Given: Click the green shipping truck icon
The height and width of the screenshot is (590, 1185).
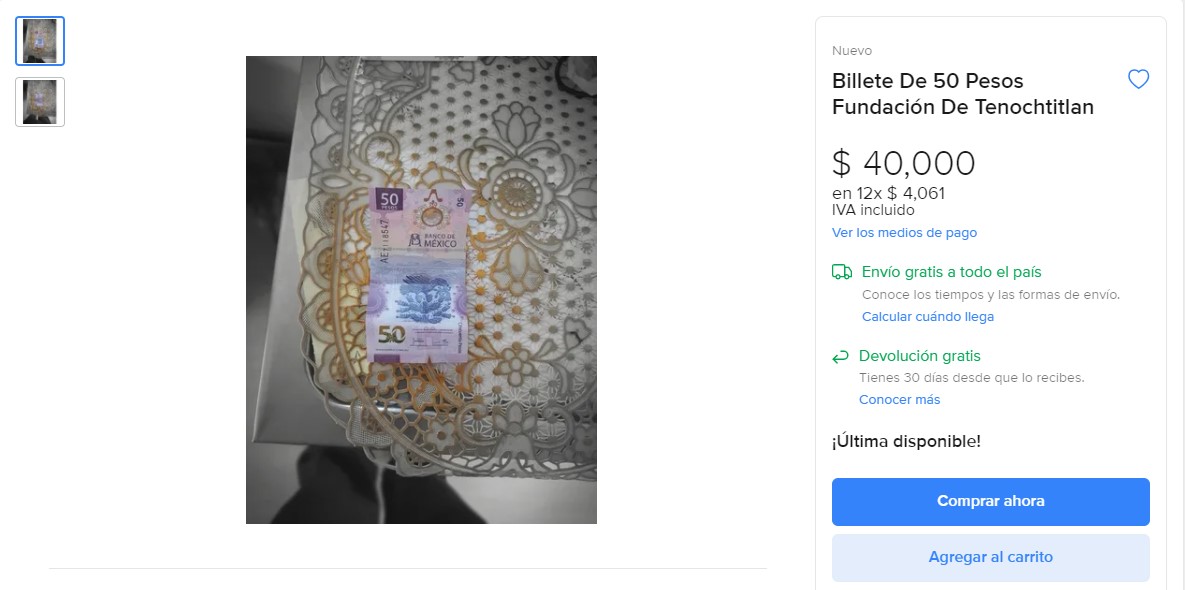Looking at the screenshot, I should pos(842,272).
